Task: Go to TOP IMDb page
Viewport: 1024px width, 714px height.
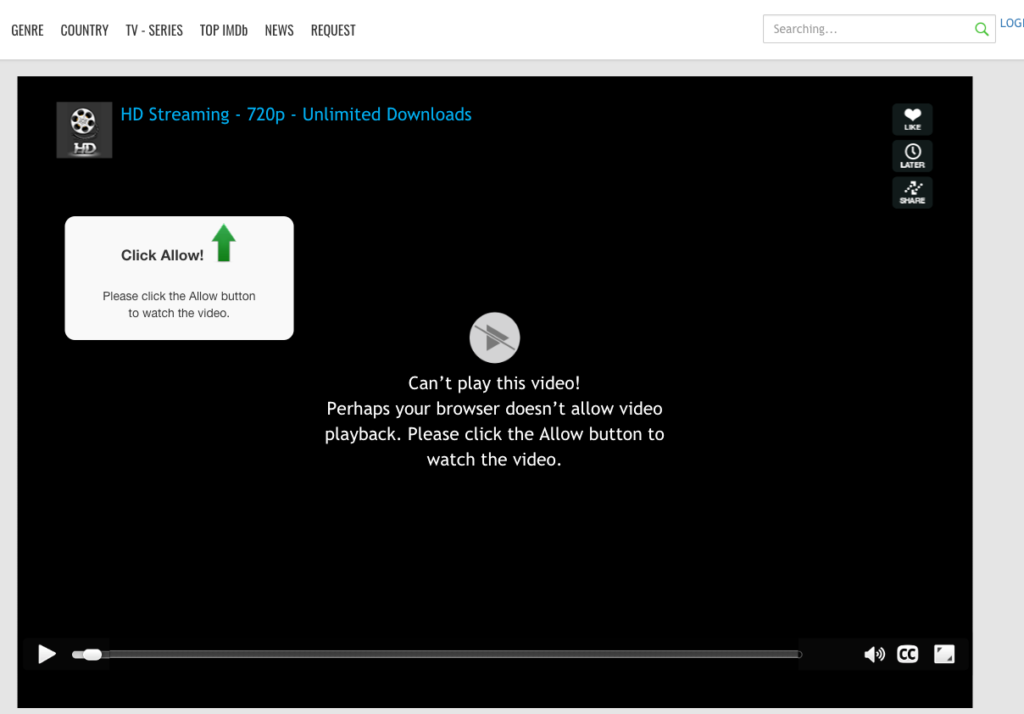Action: tap(223, 30)
